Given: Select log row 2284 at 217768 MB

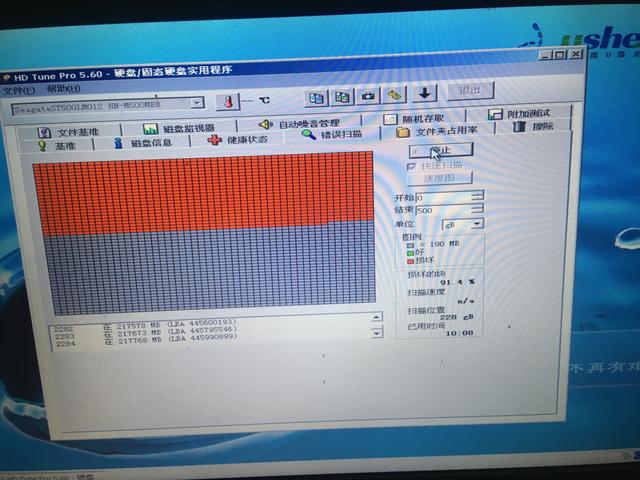Looking at the screenshot, I should 146,341.
